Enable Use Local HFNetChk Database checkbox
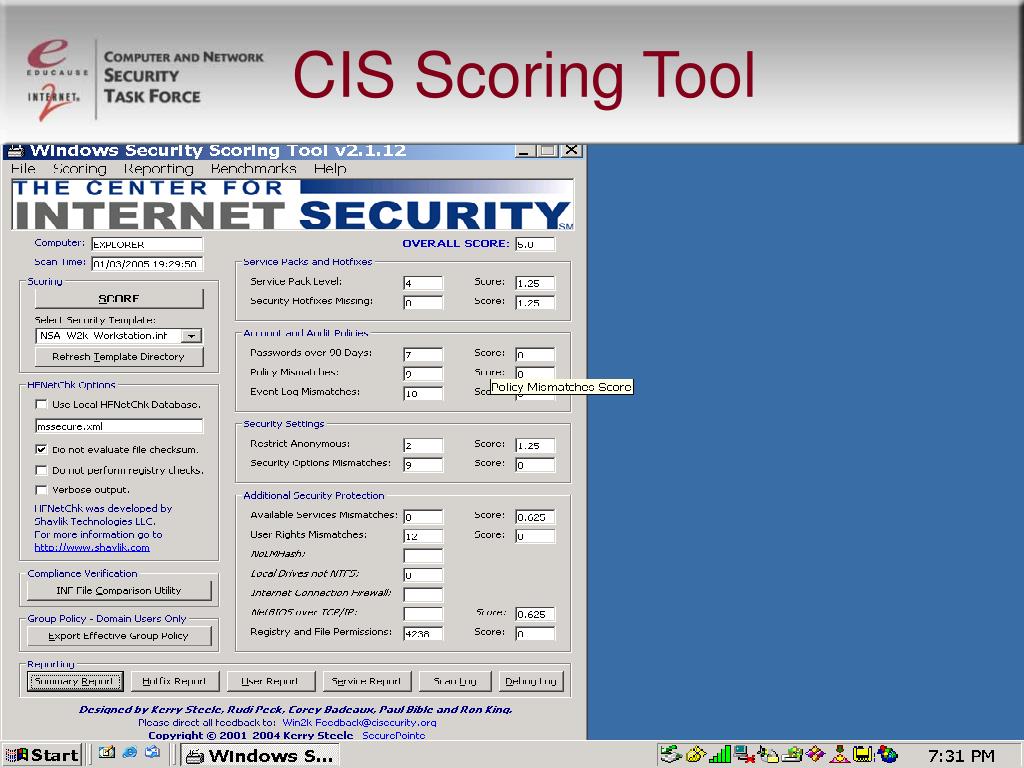This screenshot has height=768, width=1024. [x=41, y=404]
